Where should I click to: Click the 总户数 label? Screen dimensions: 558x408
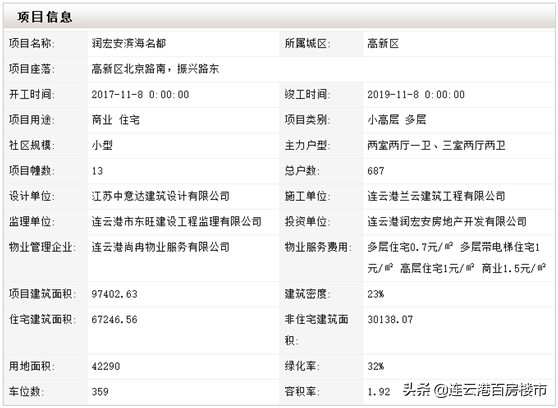(302, 171)
